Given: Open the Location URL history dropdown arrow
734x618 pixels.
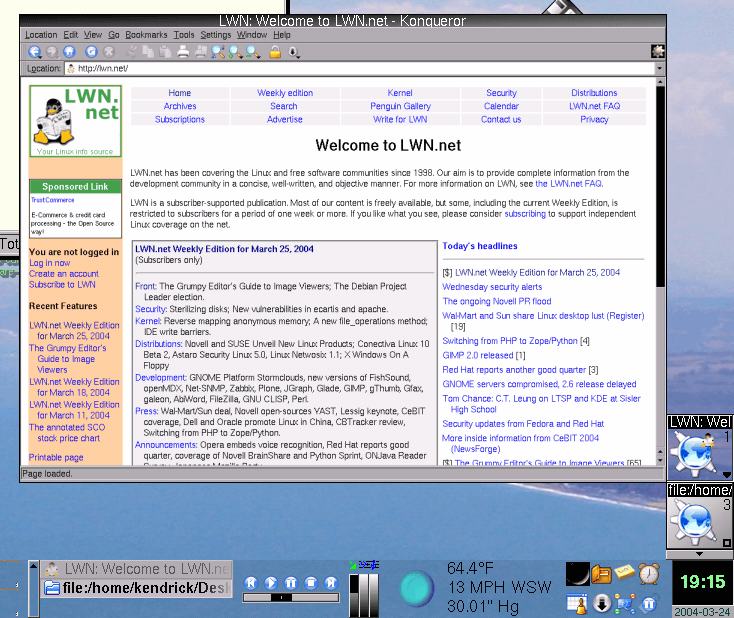Looking at the screenshot, I should pos(660,68).
